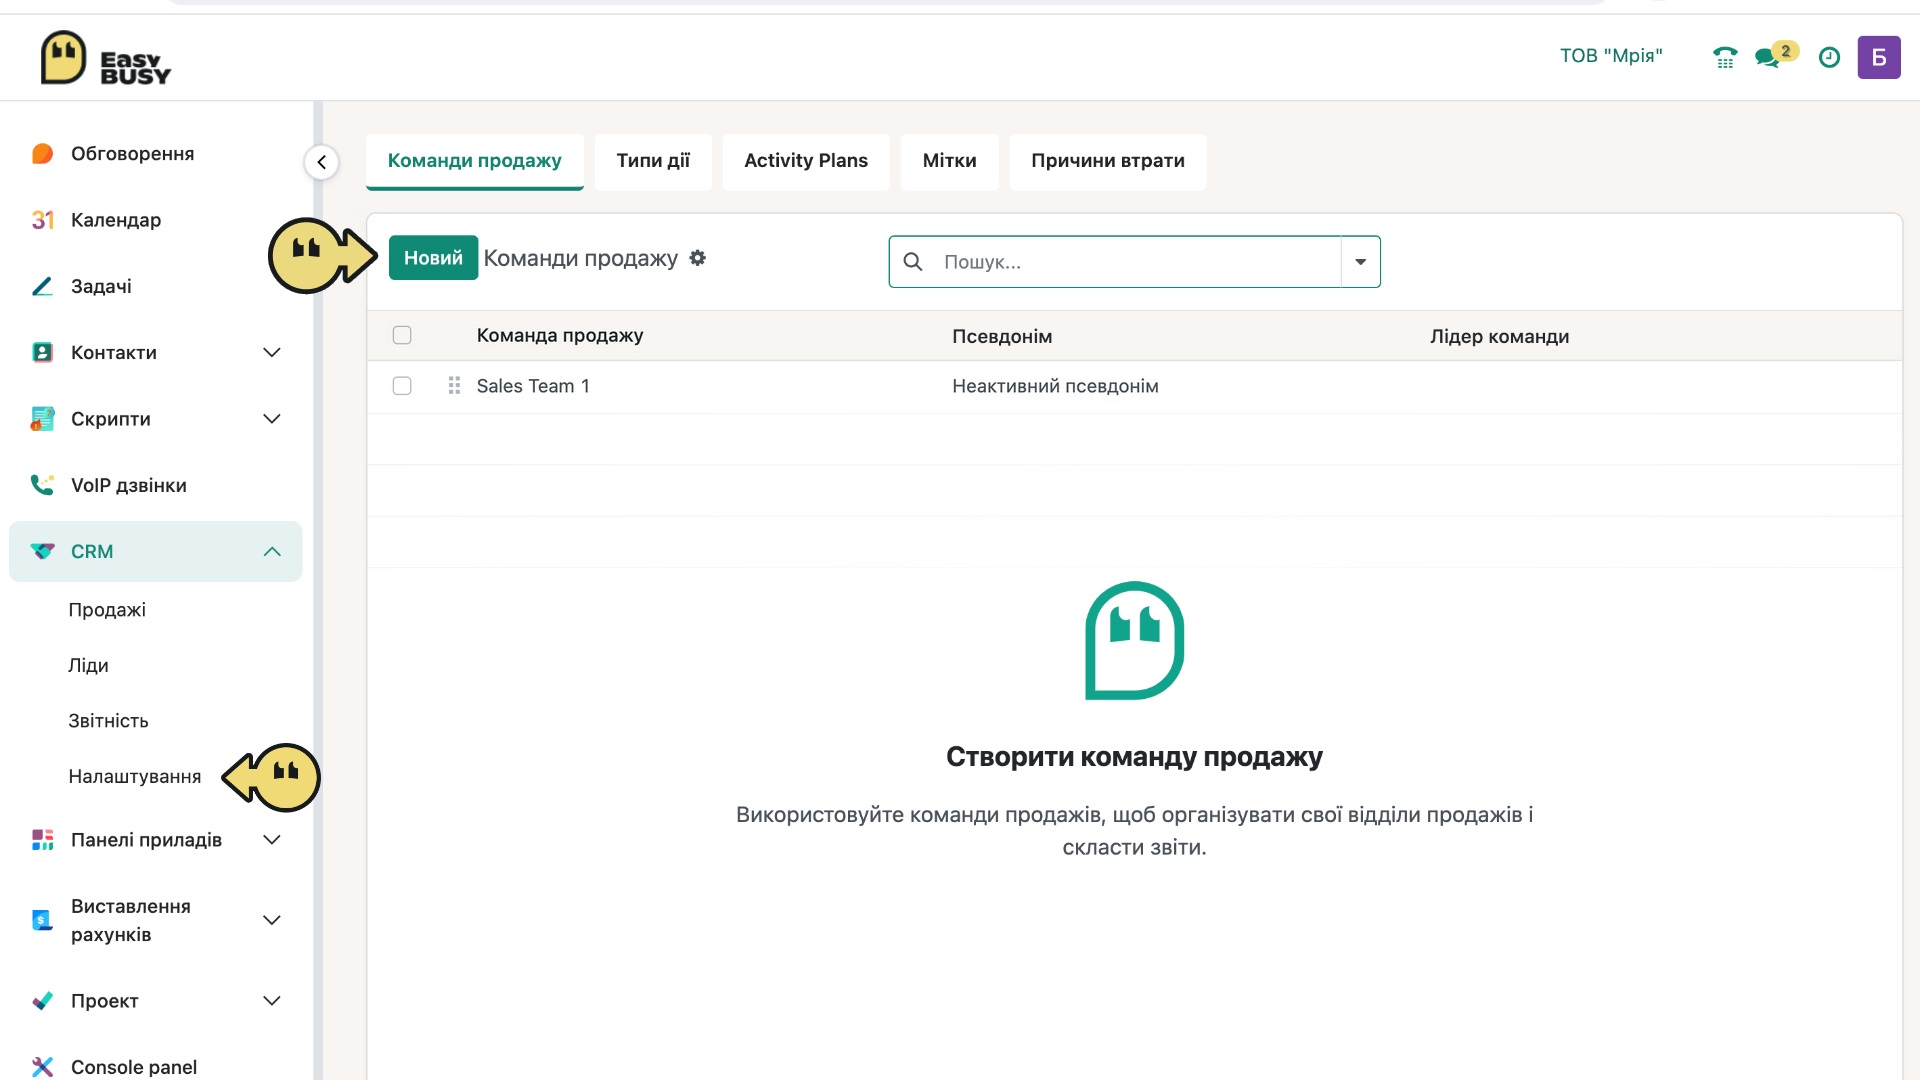This screenshot has height=1080, width=1920.
Task: Open the Мітки tab
Action: click(x=949, y=161)
